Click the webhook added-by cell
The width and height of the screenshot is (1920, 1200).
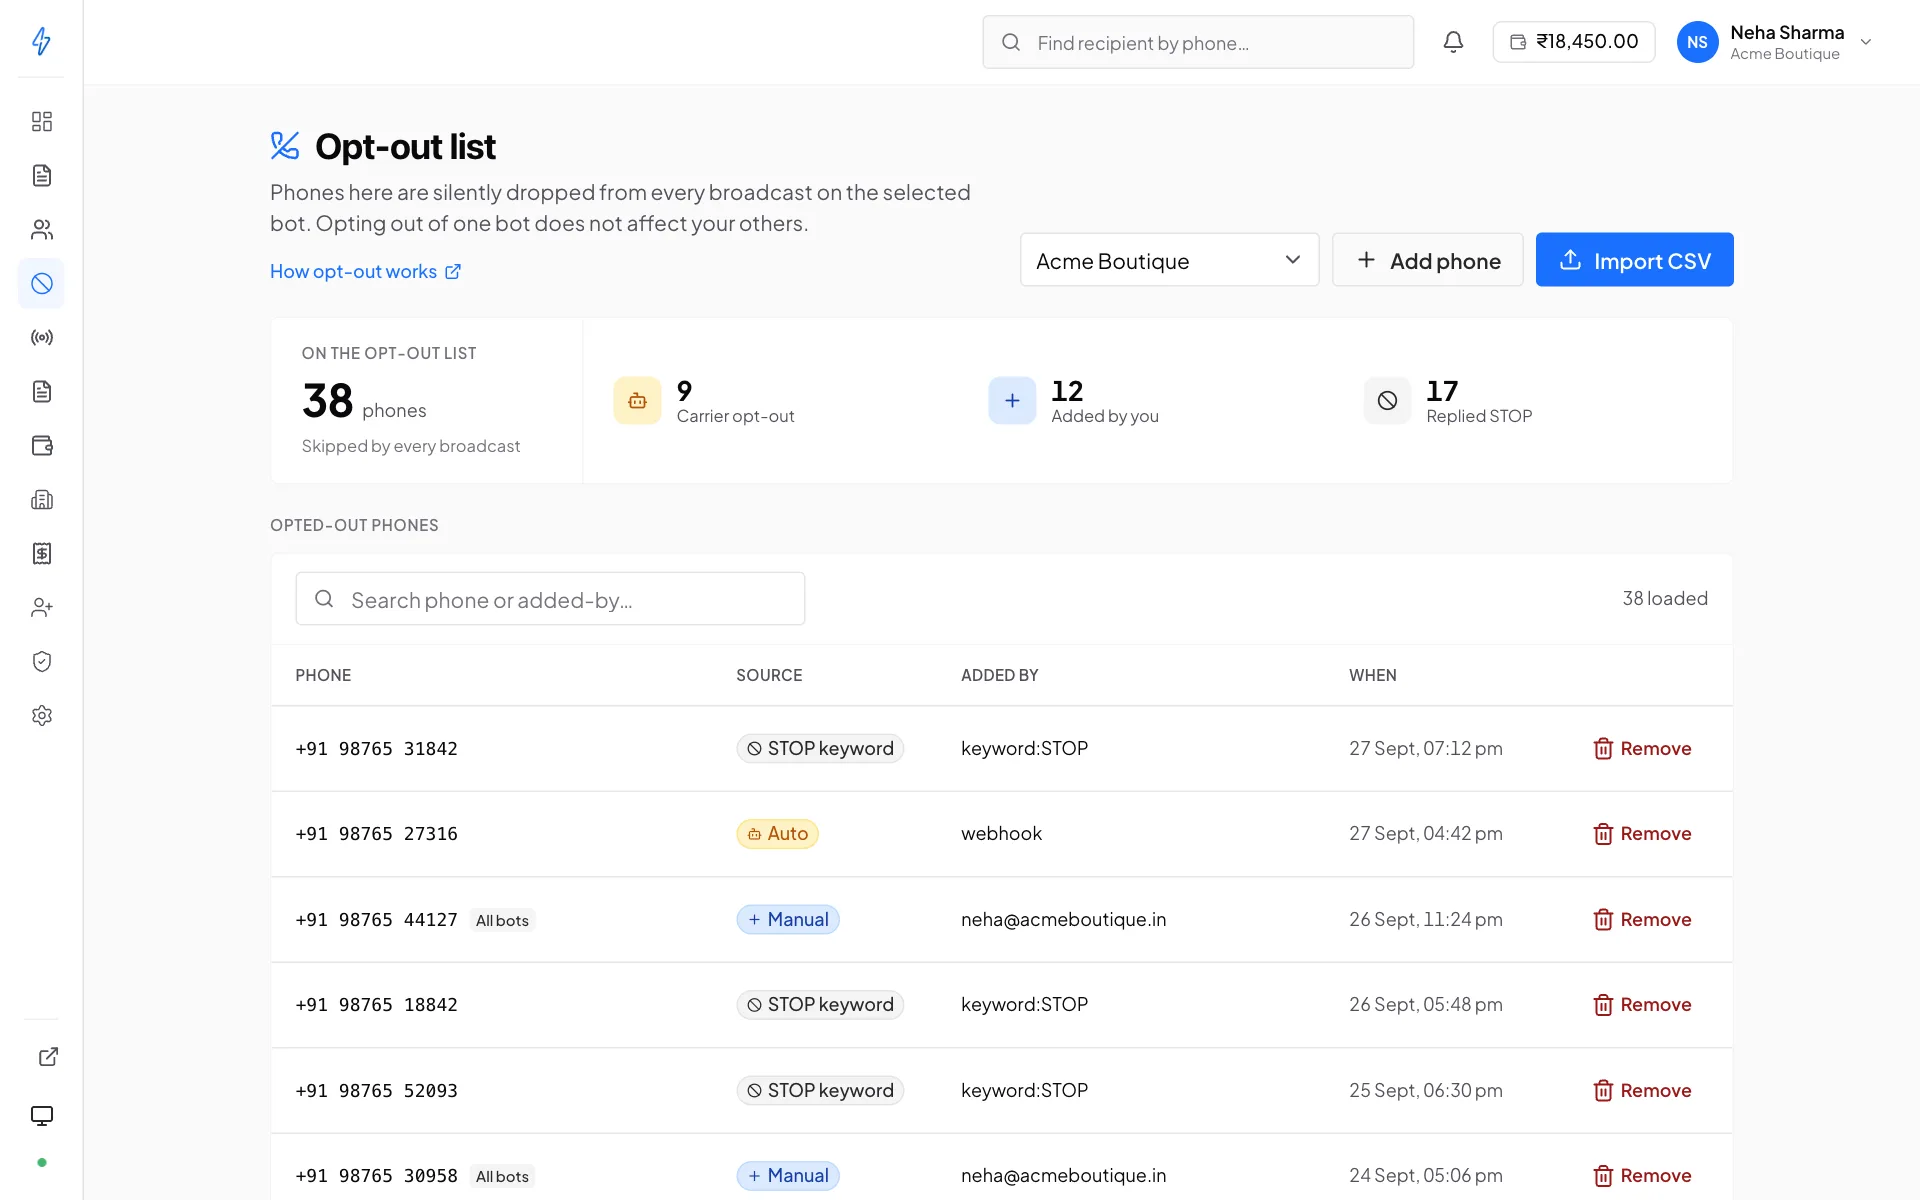click(1001, 834)
